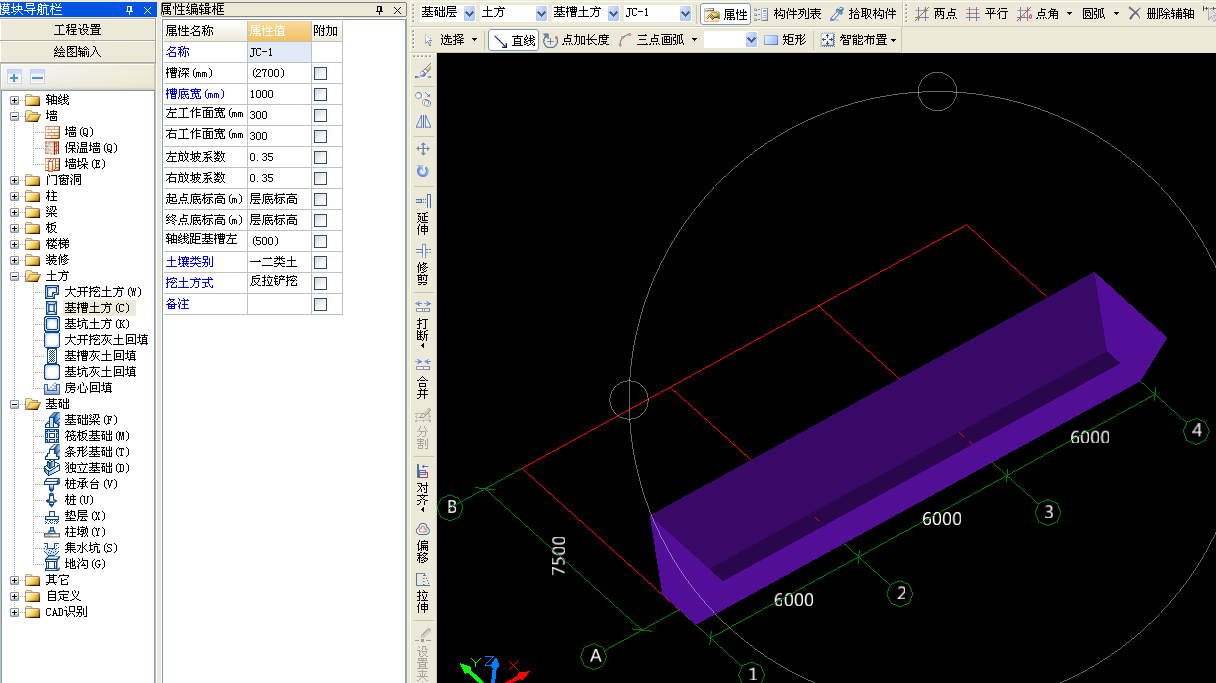The width and height of the screenshot is (1216, 683).
Task: Collapse the 墙 tree node
Action: pos(14,116)
